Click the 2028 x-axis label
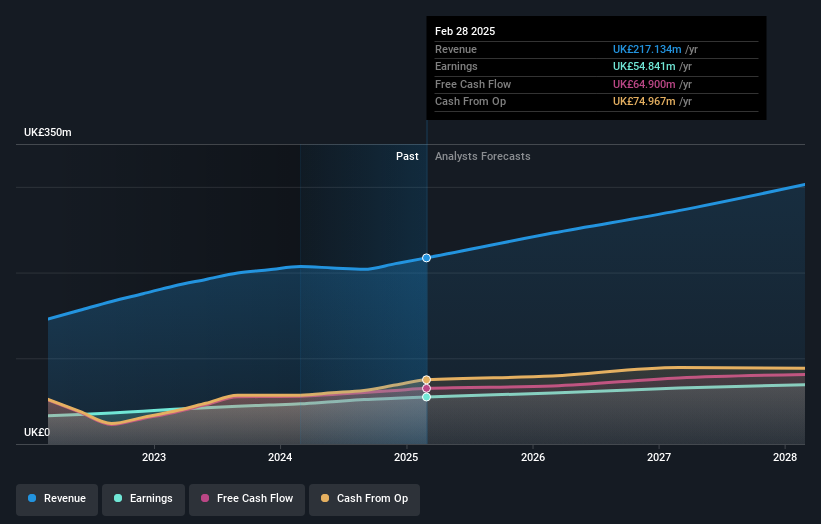Screen dimensions: 821x524 (785, 458)
